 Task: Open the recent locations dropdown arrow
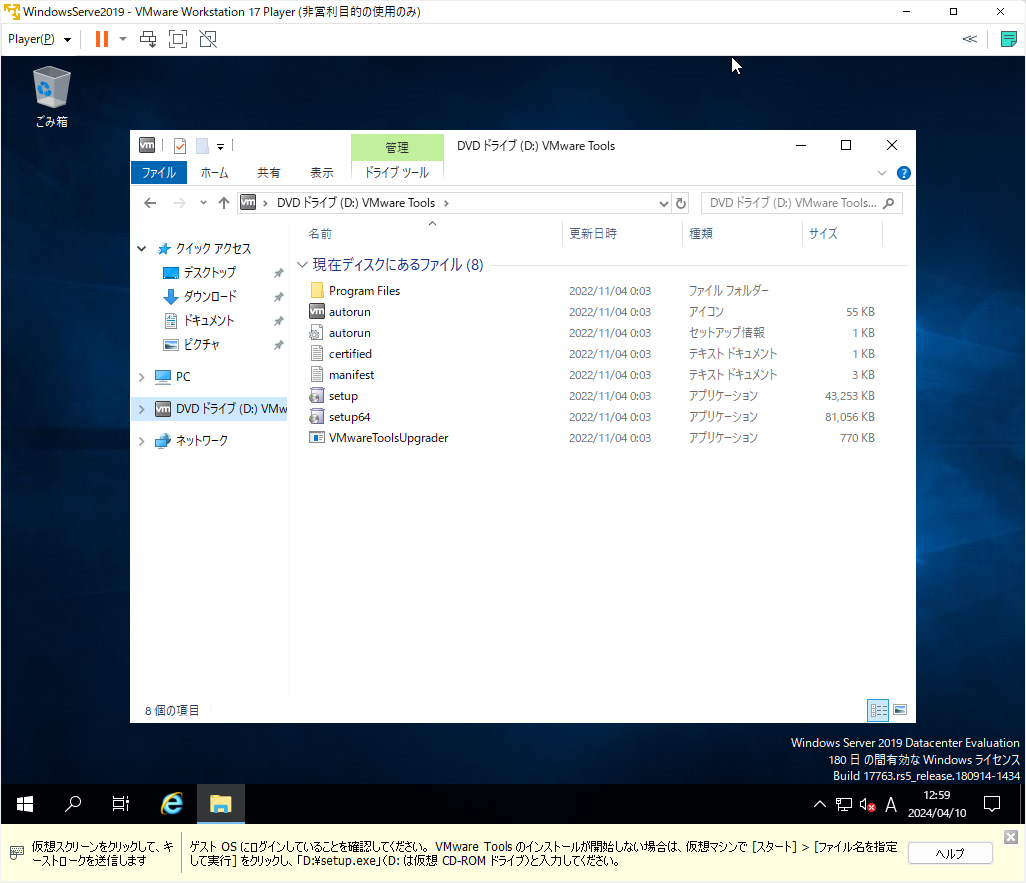(203, 203)
